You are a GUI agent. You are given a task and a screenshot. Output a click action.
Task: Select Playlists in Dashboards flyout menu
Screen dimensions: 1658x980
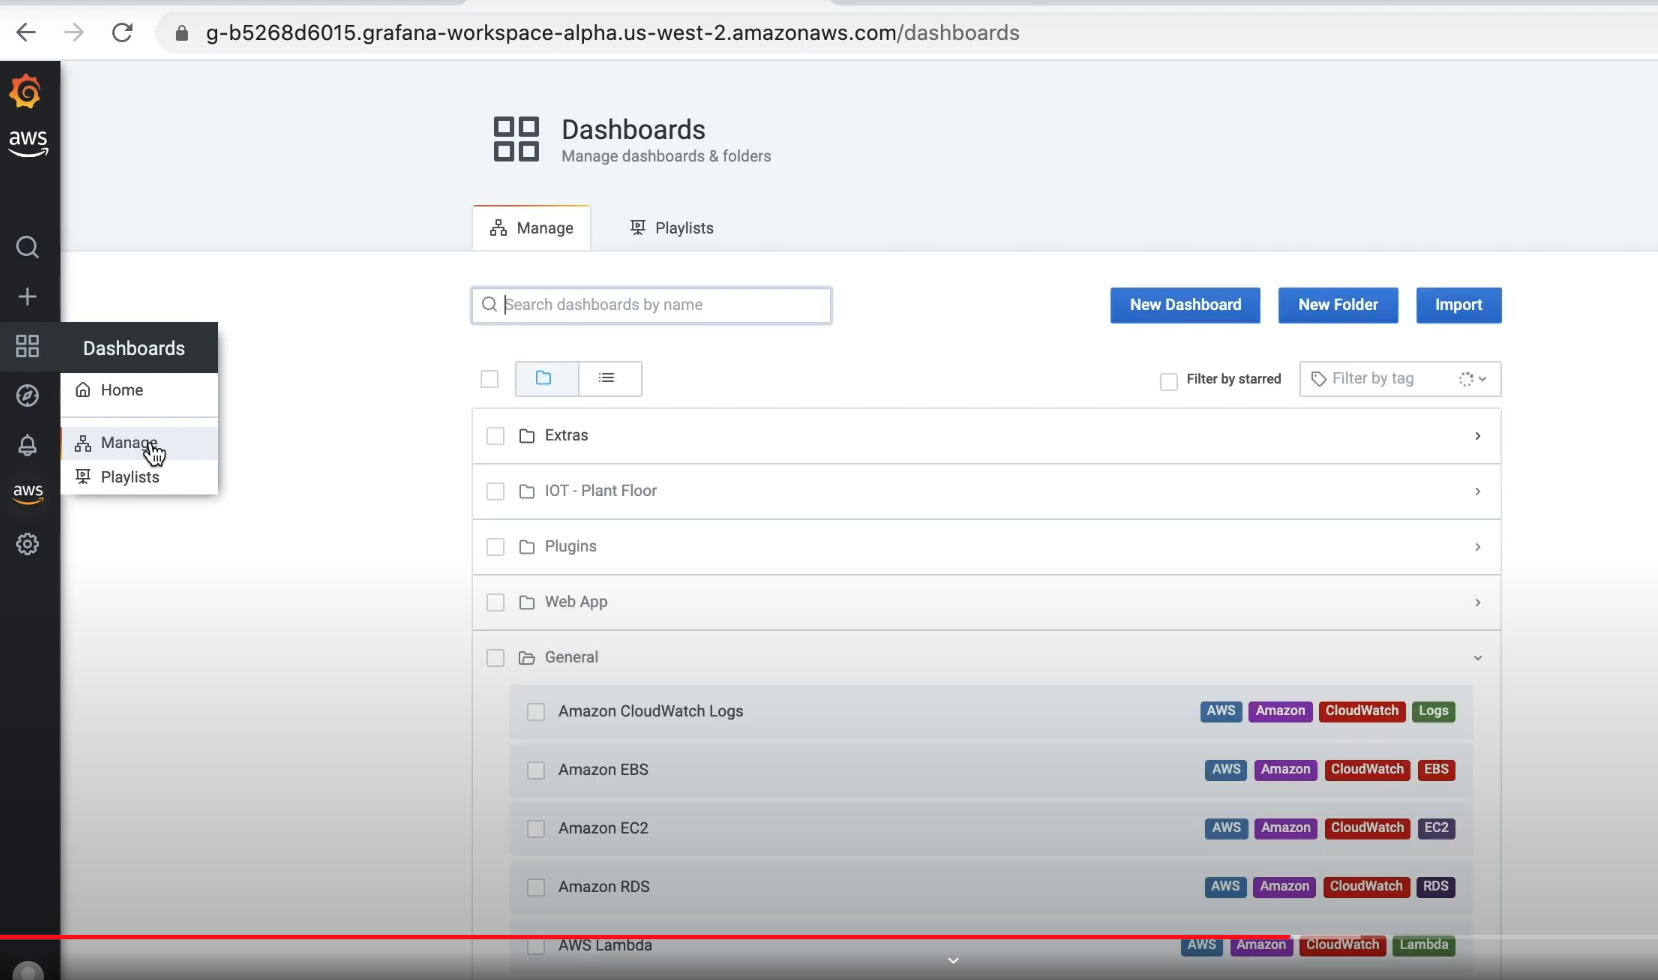[139, 477]
